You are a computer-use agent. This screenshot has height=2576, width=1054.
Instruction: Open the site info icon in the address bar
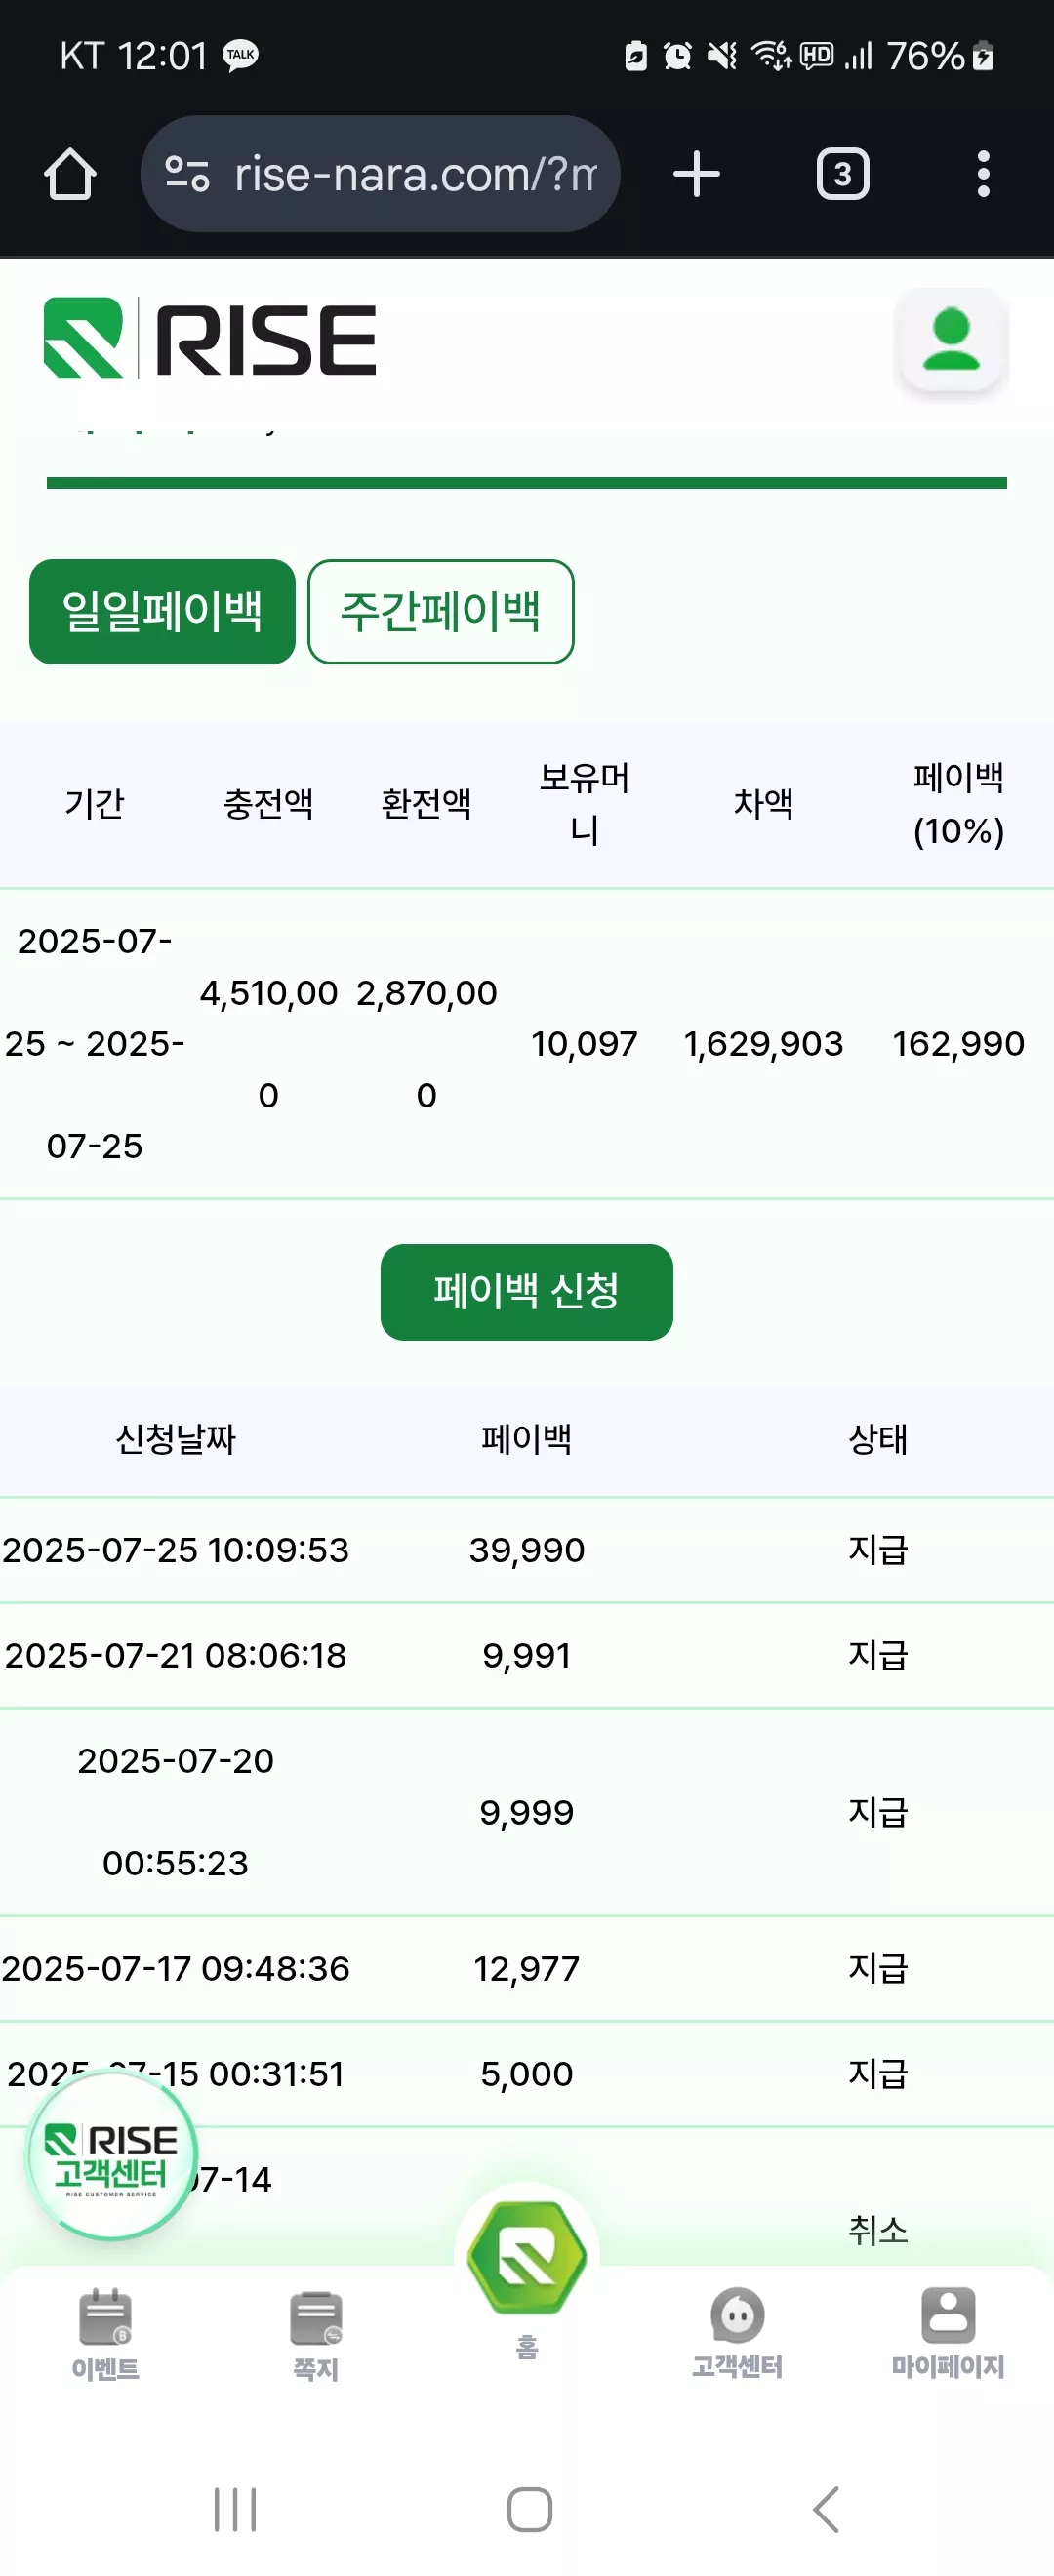click(187, 174)
